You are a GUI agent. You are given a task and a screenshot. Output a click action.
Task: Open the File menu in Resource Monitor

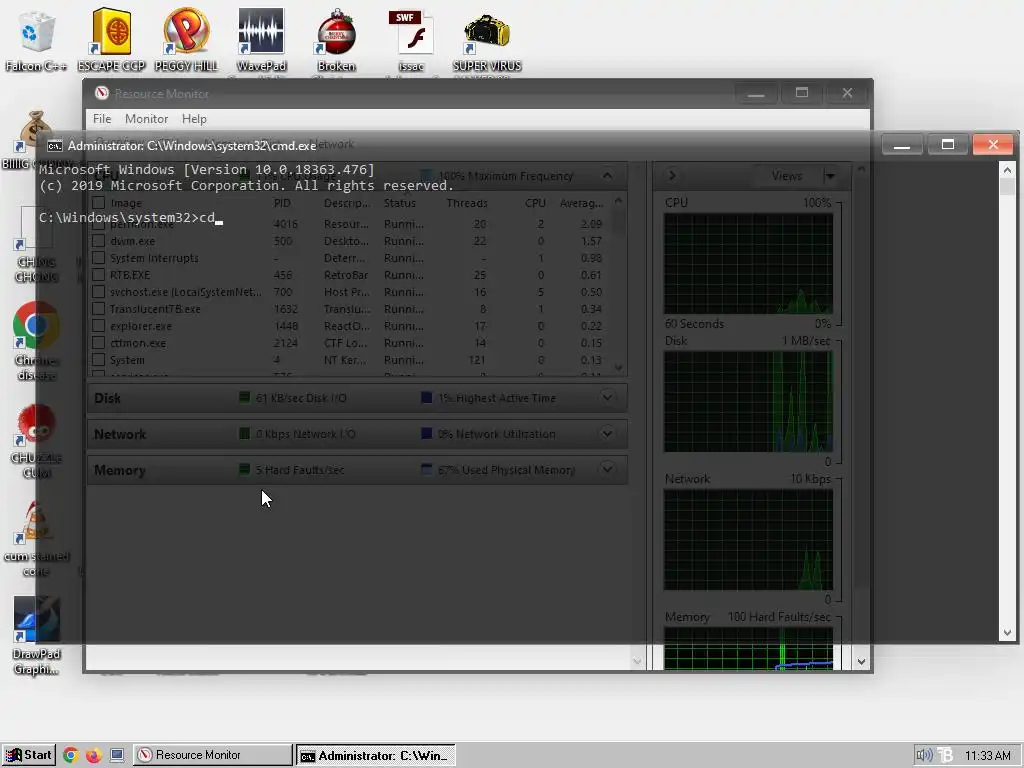102,119
